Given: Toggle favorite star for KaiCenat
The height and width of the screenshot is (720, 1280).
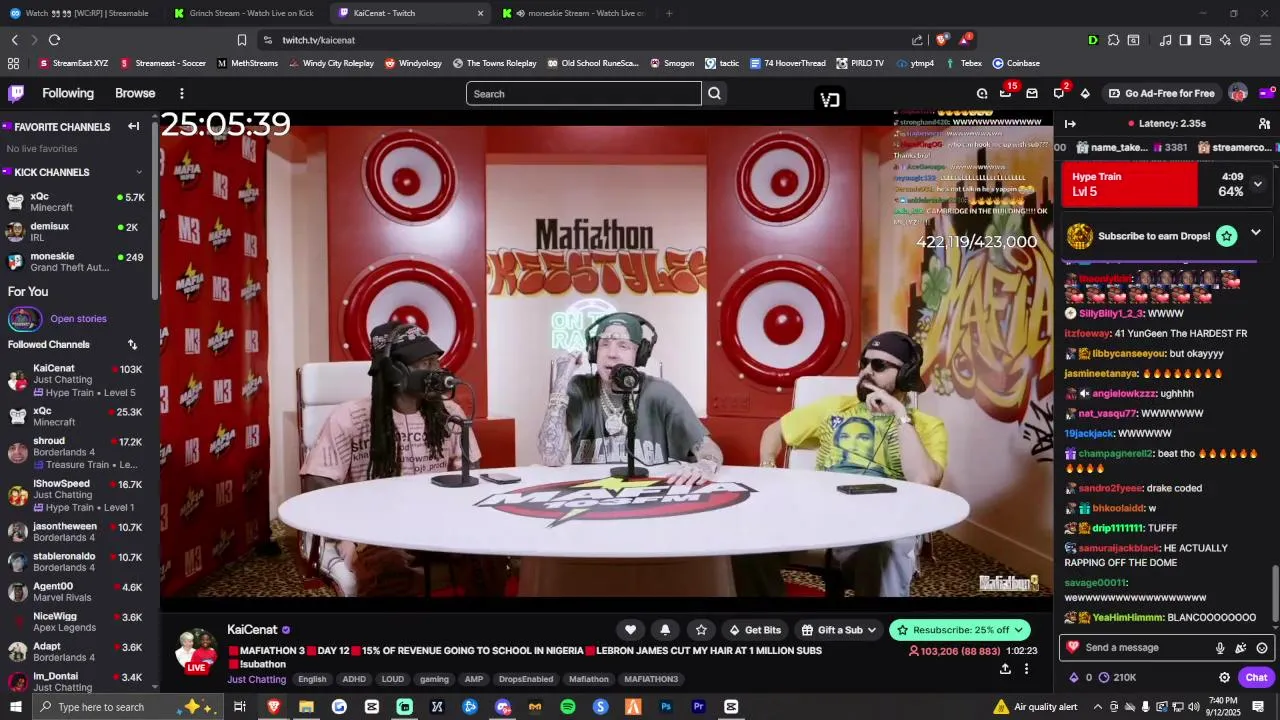Looking at the screenshot, I should coord(701,630).
